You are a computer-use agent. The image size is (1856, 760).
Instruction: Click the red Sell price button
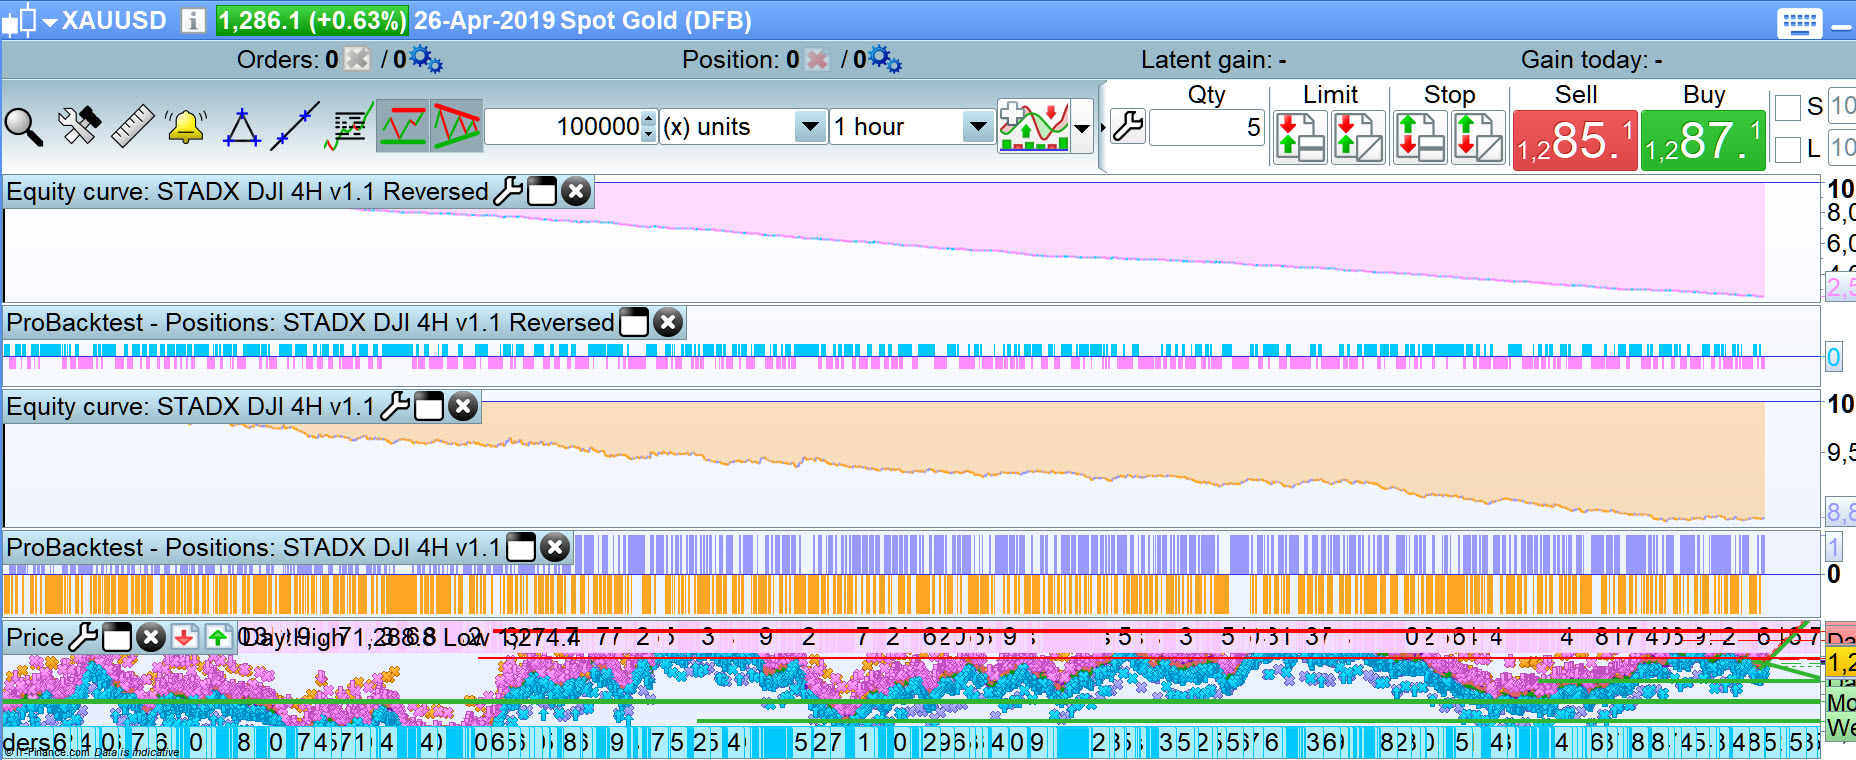pyautogui.click(x=1575, y=140)
